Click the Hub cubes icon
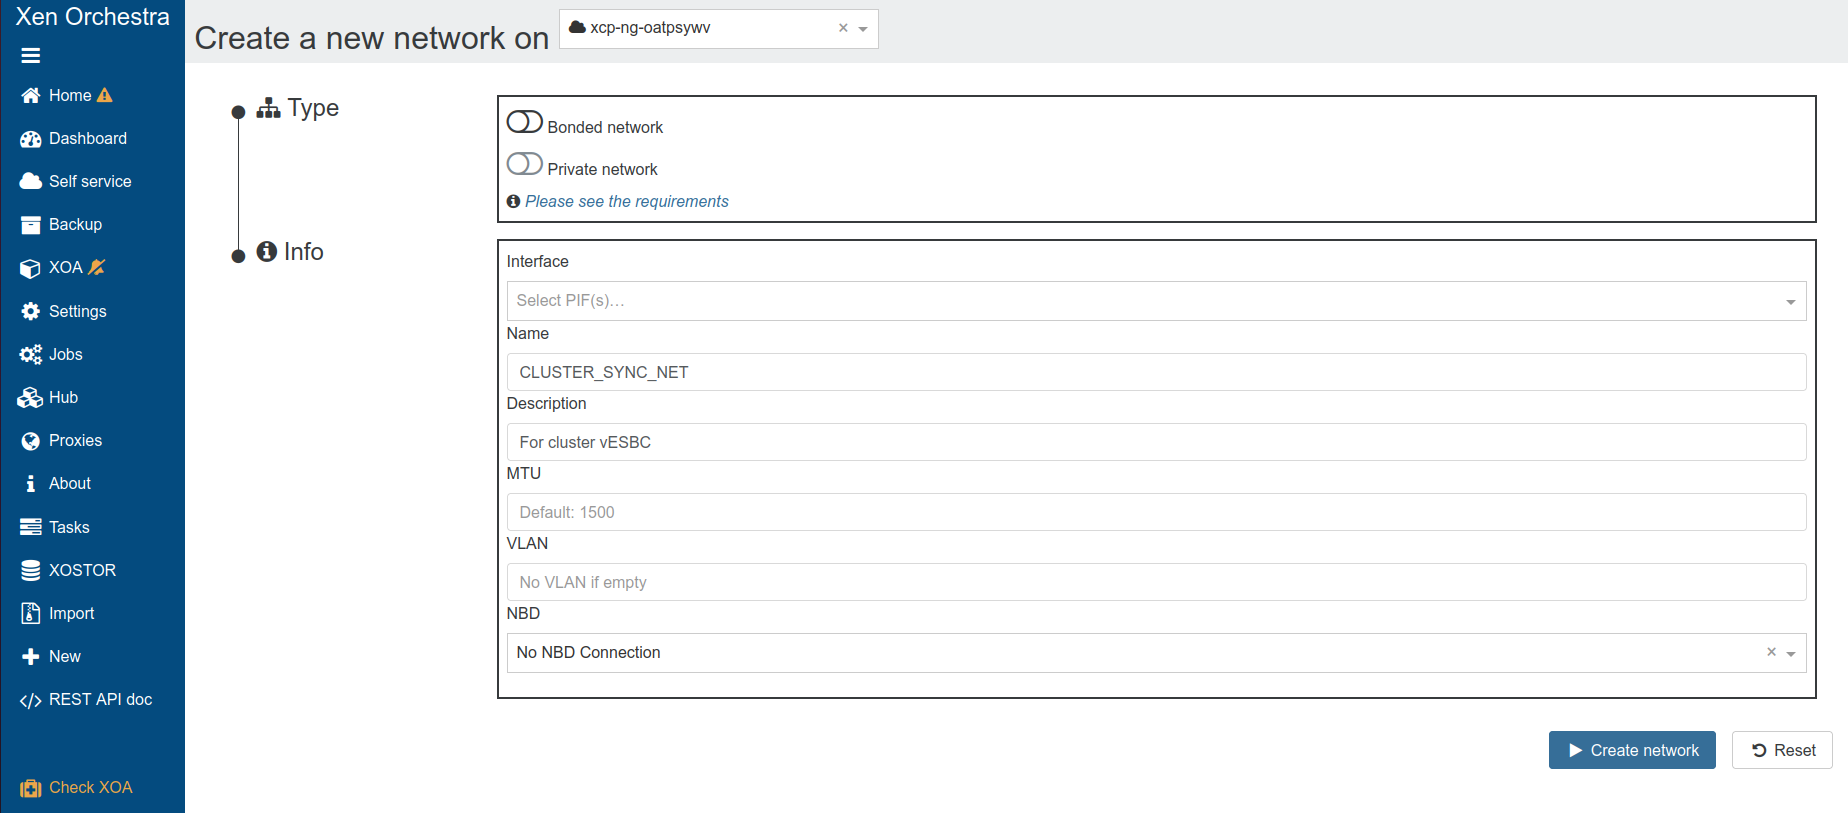Image resolution: width=1848 pixels, height=813 pixels. point(31,398)
